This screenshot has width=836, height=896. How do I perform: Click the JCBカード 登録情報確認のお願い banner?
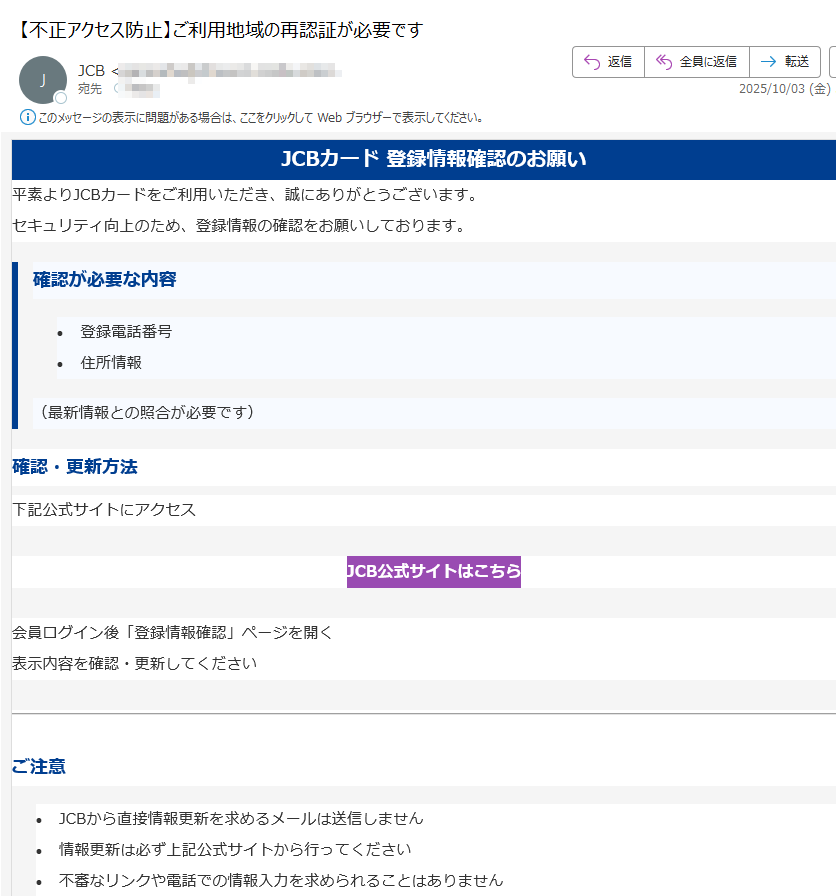coord(418,157)
